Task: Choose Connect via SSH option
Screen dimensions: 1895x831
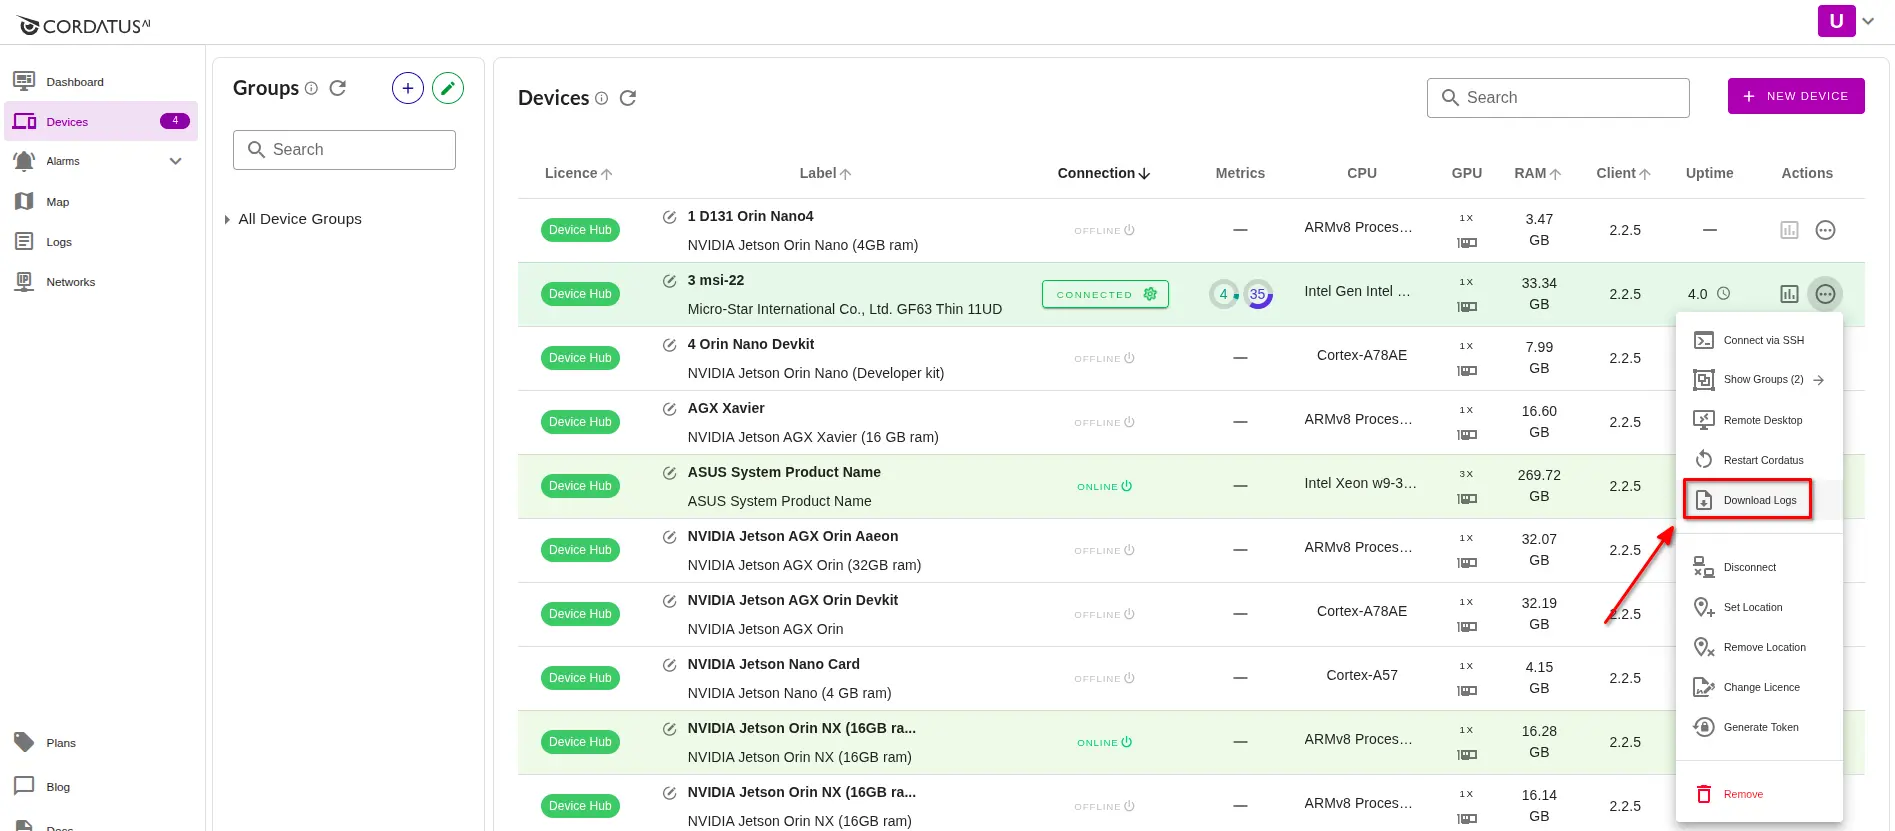Action: [1763, 340]
